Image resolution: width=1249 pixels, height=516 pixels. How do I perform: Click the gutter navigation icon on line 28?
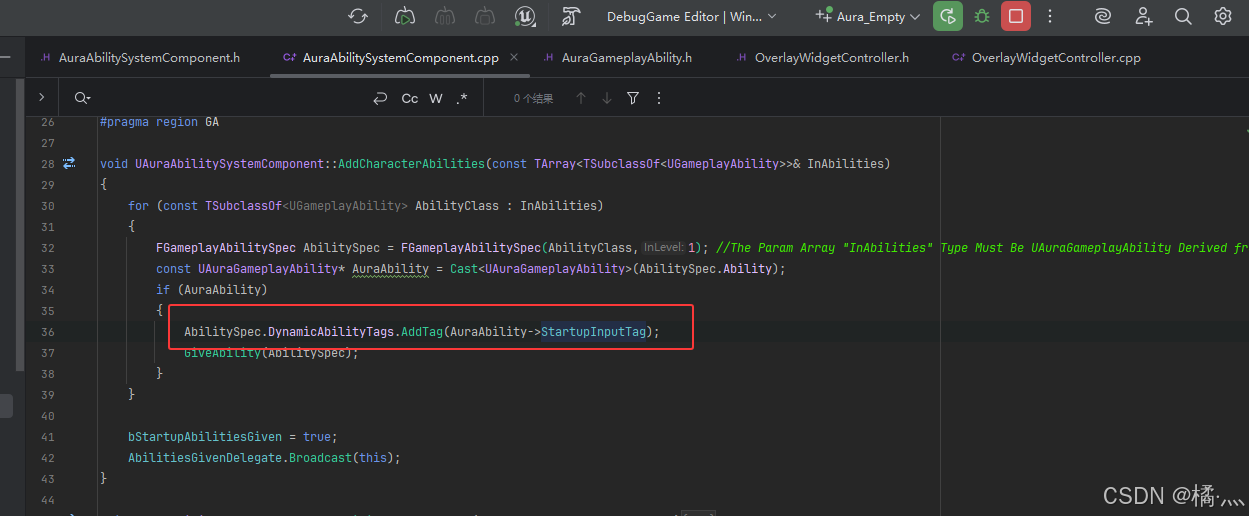tap(70, 163)
